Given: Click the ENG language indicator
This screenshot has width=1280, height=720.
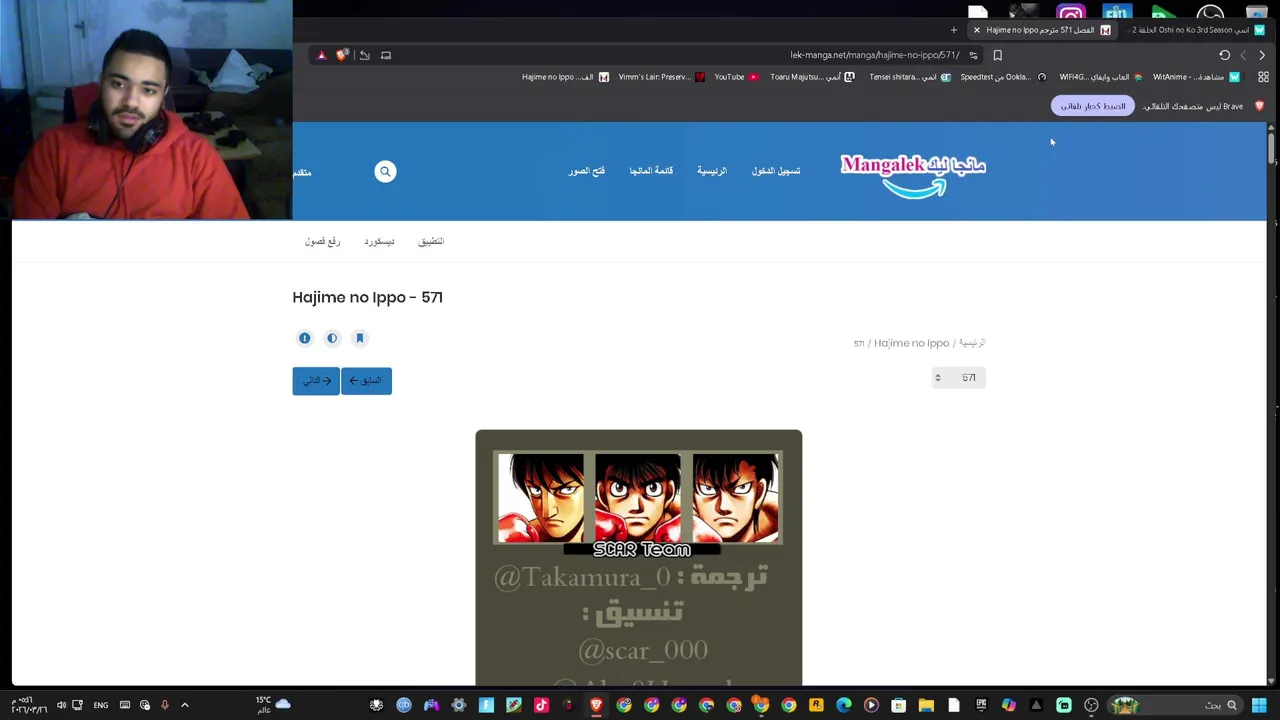Looking at the screenshot, I should (101, 705).
